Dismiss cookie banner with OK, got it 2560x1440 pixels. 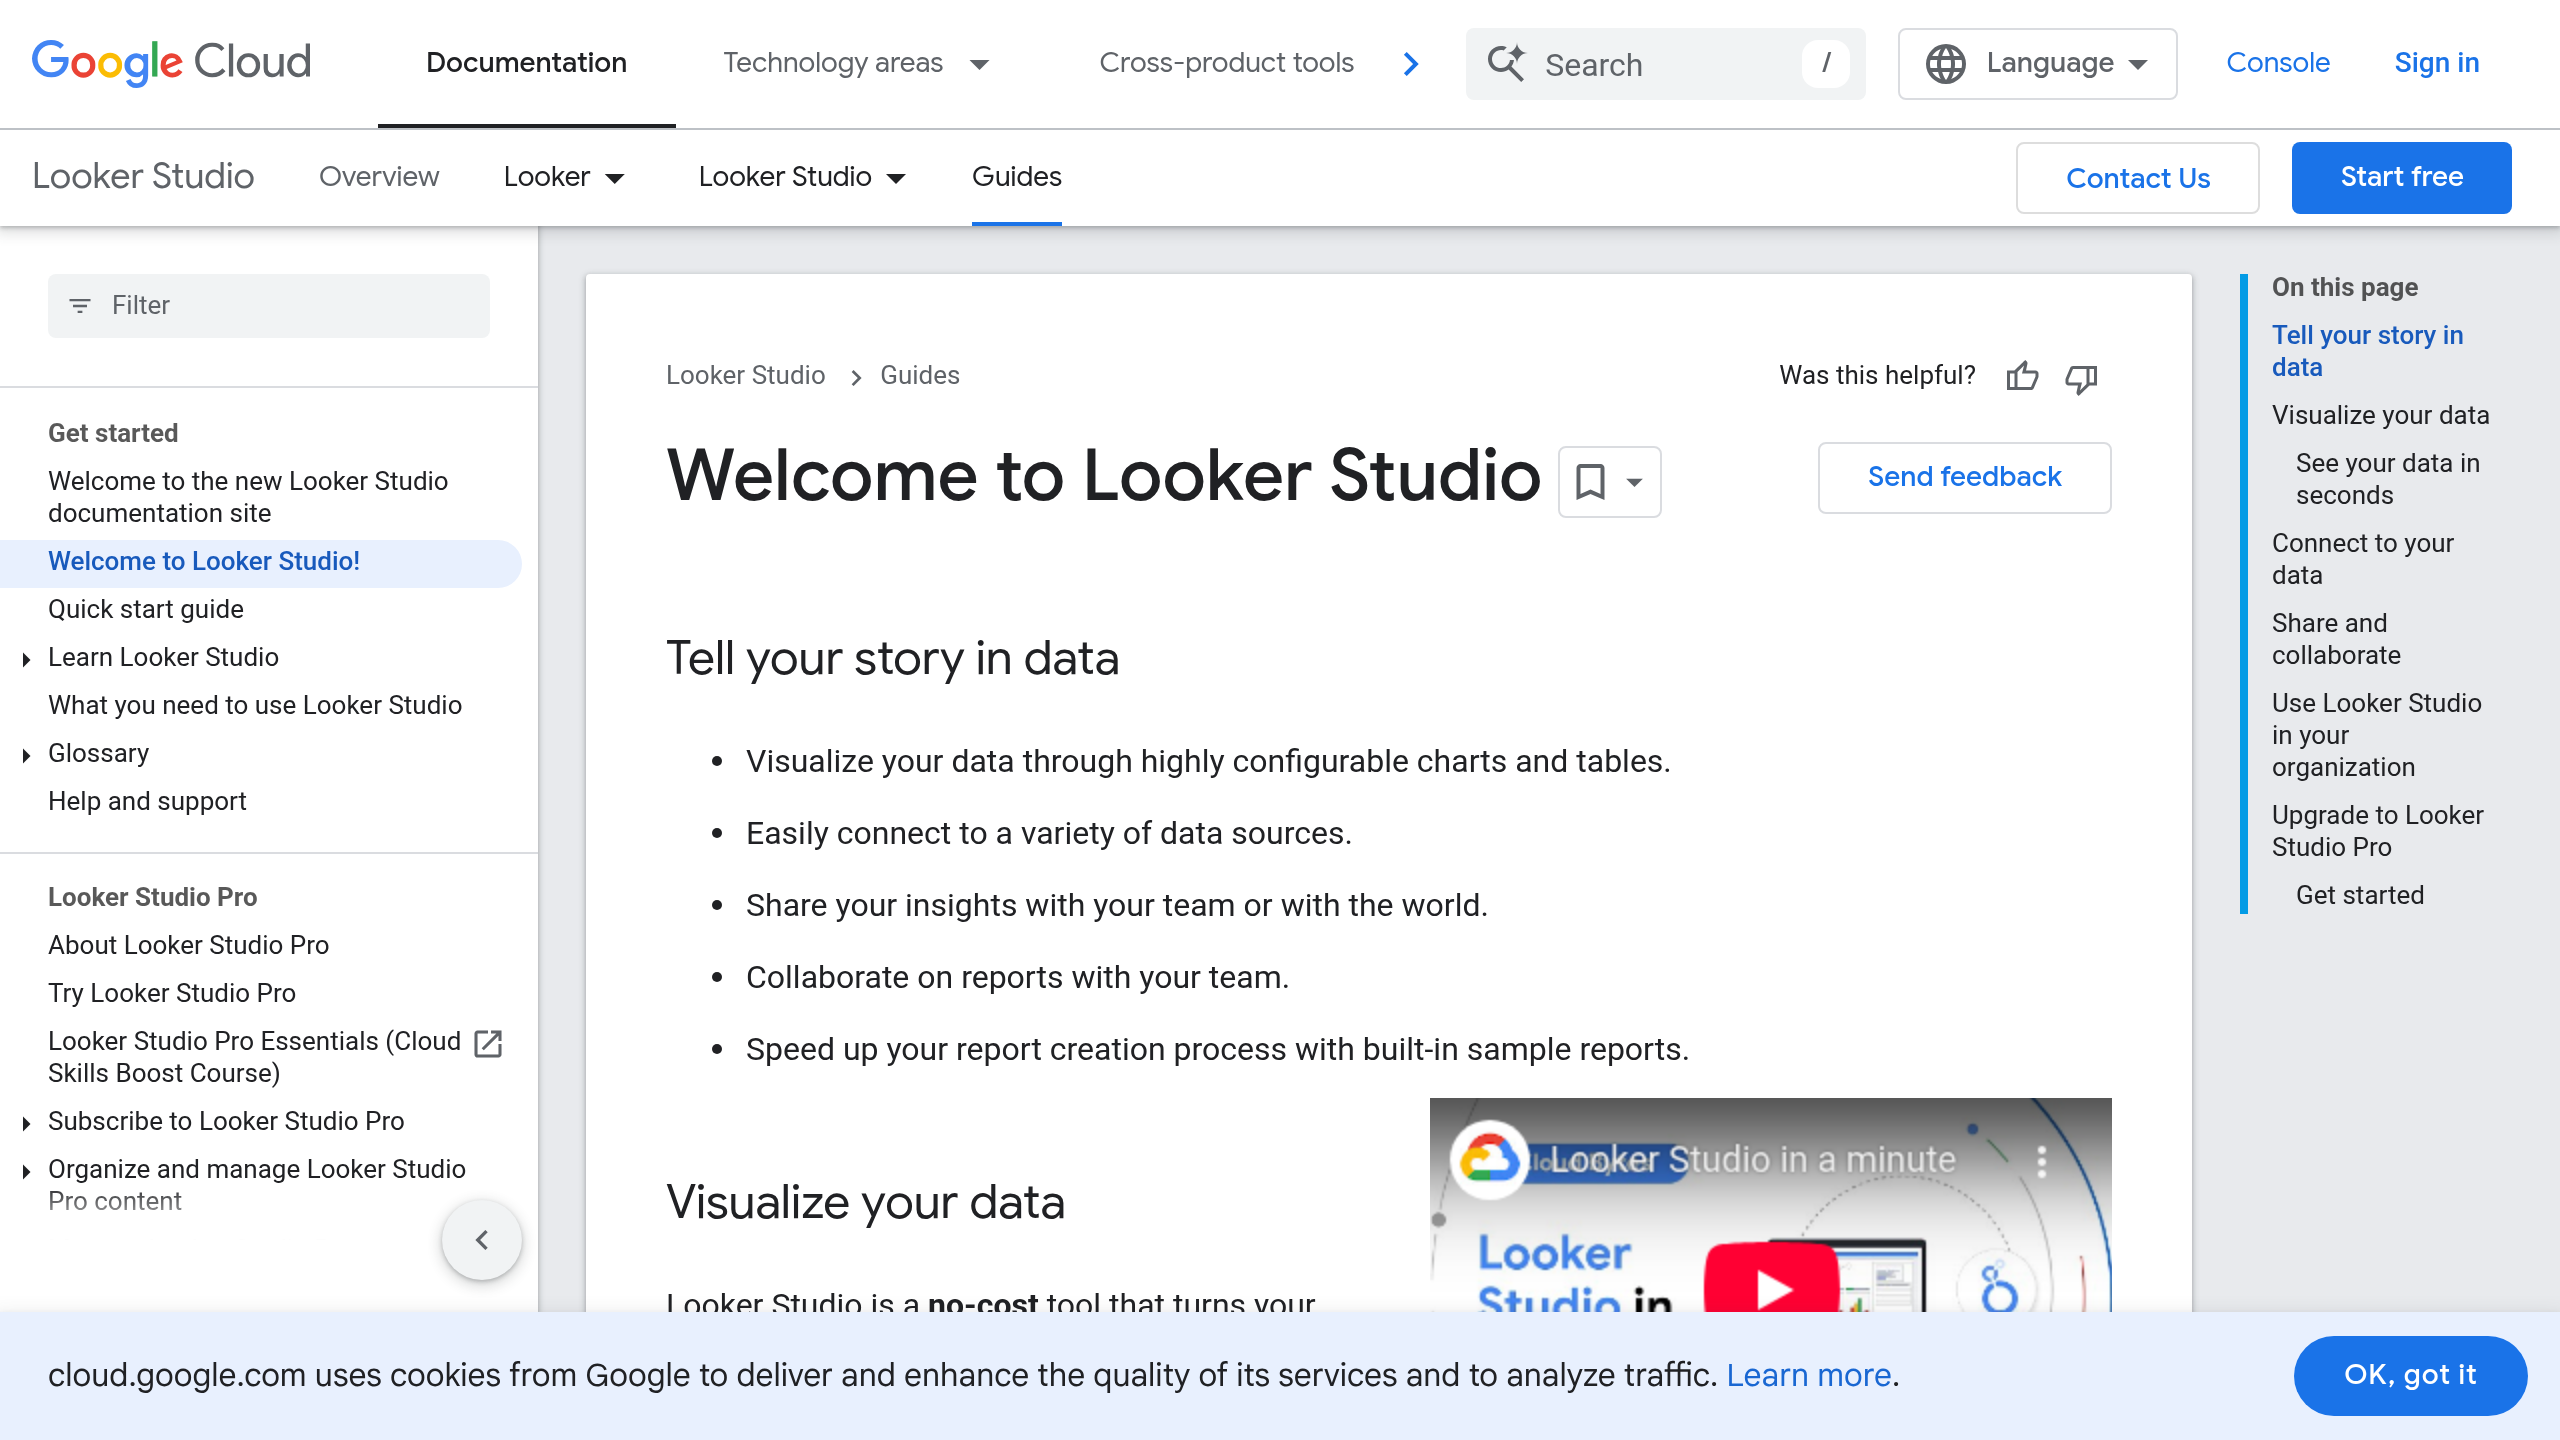click(x=2410, y=1375)
